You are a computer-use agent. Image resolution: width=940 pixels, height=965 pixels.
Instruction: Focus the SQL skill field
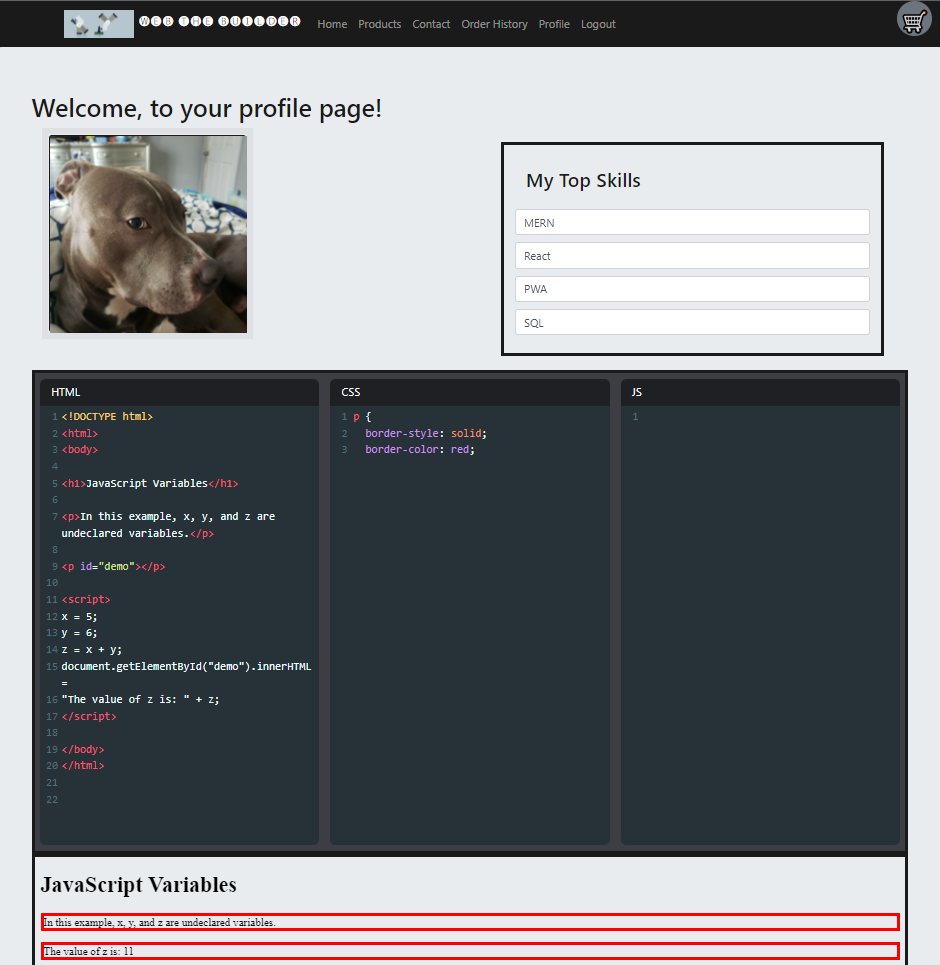coord(692,322)
